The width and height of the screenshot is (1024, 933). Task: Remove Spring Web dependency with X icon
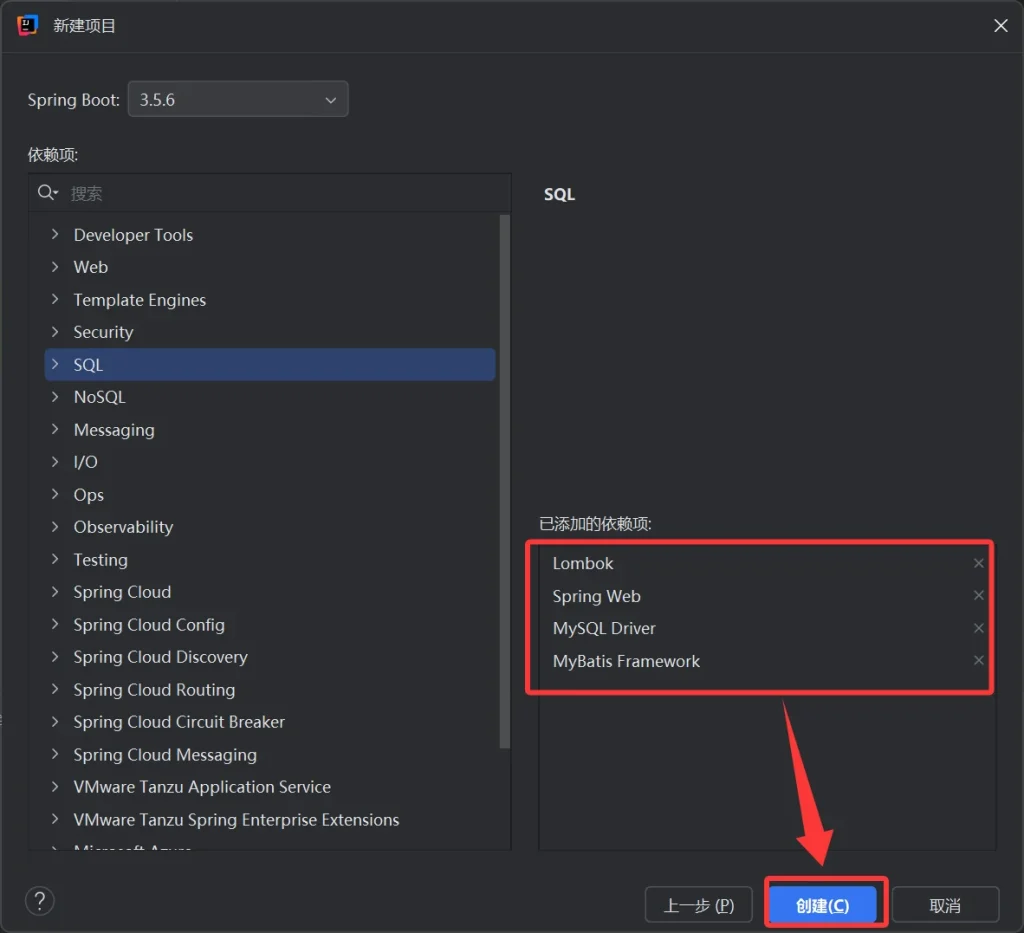[x=978, y=596]
